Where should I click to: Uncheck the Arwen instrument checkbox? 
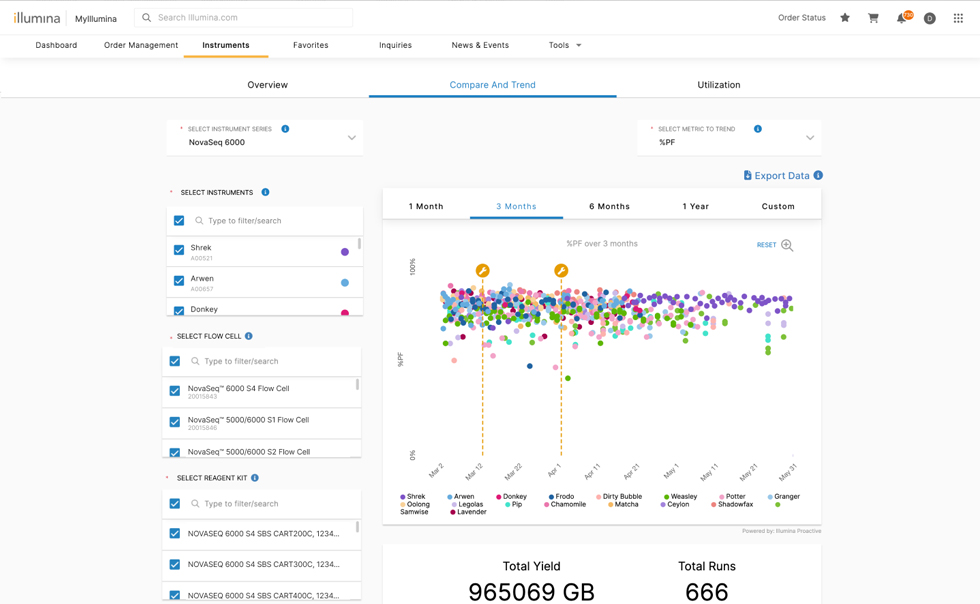pyautogui.click(x=179, y=281)
